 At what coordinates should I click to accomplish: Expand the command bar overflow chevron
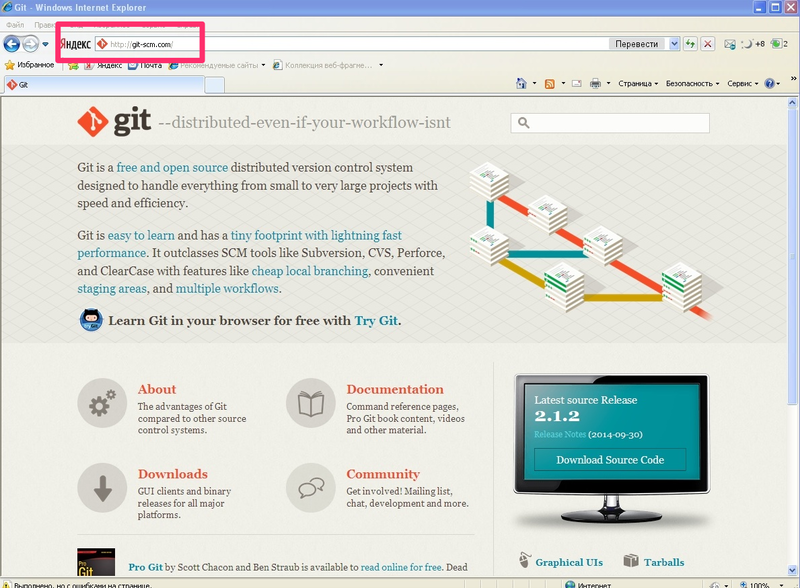point(793,79)
